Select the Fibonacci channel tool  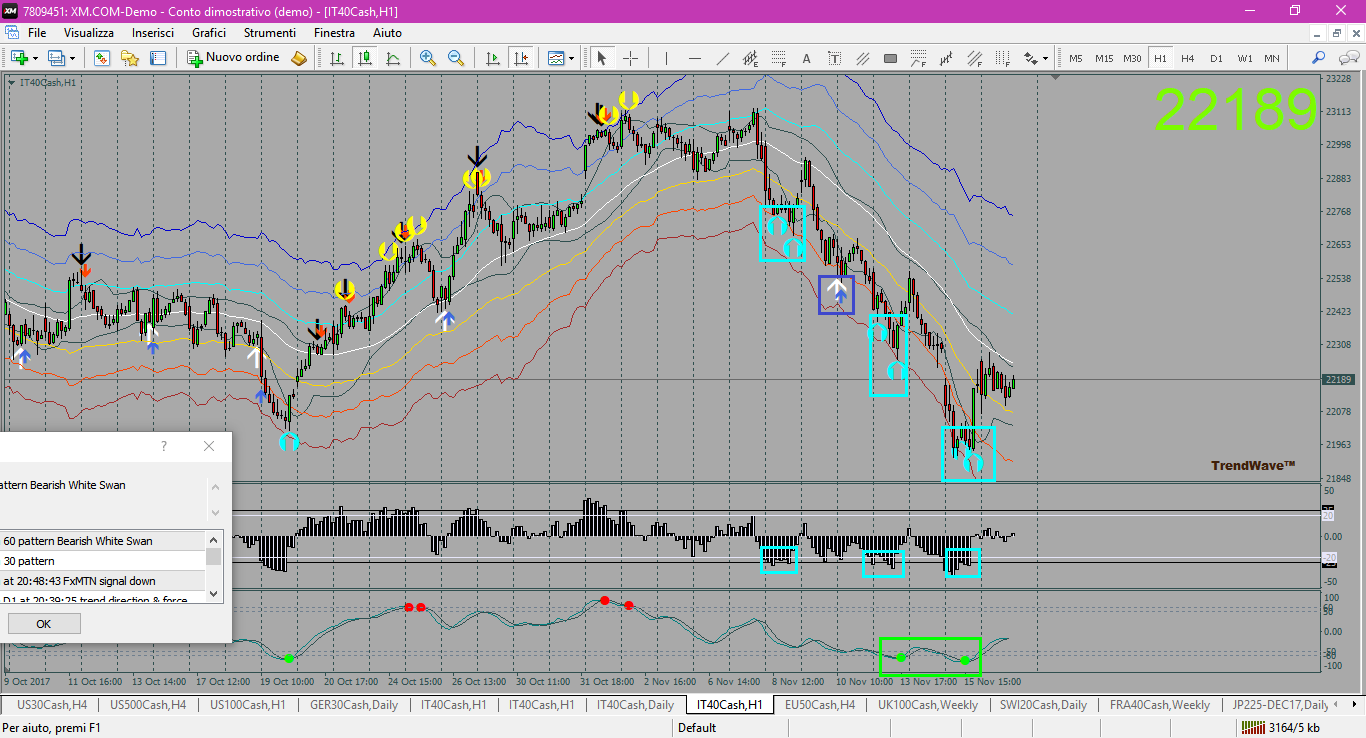click(974, 58)
